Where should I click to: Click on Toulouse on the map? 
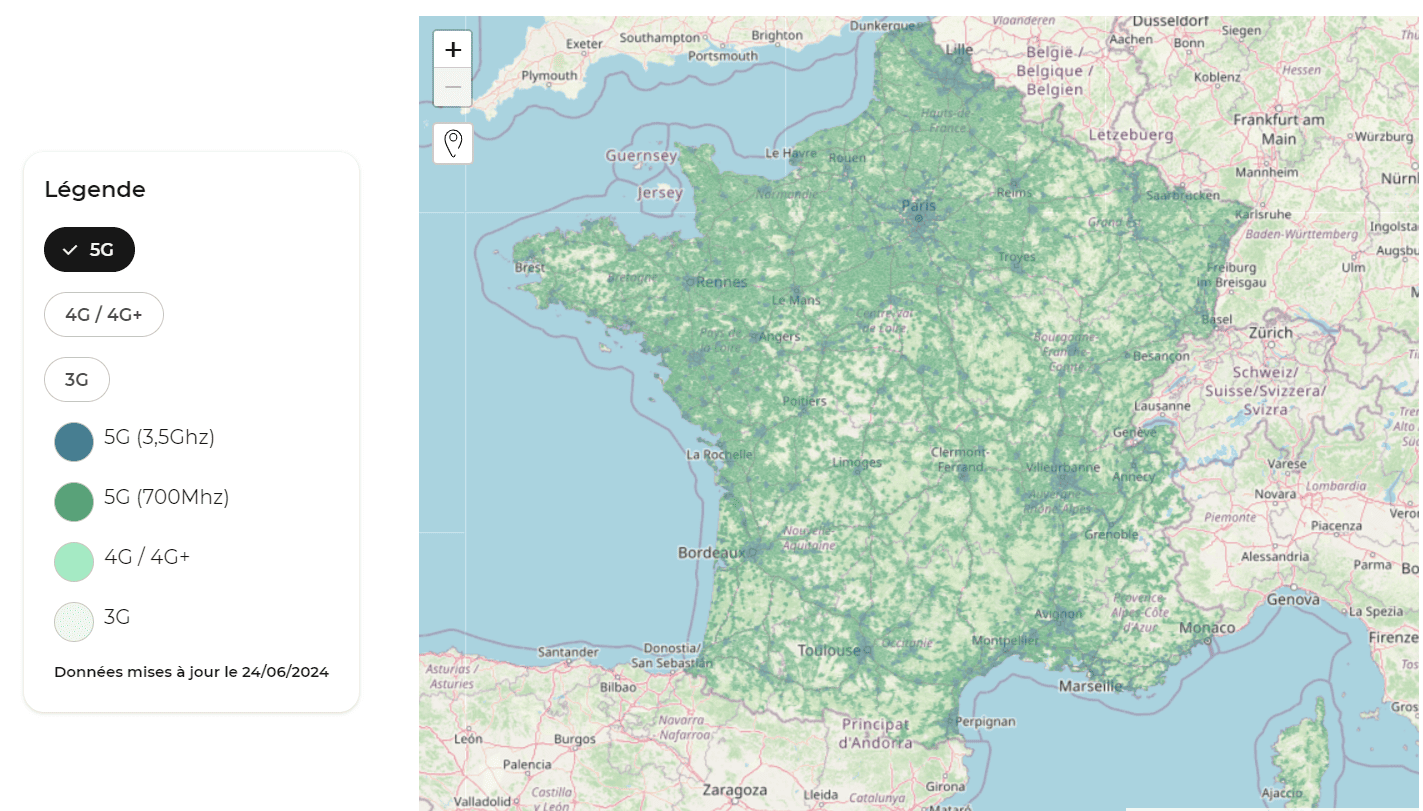[x=829, y=651]
